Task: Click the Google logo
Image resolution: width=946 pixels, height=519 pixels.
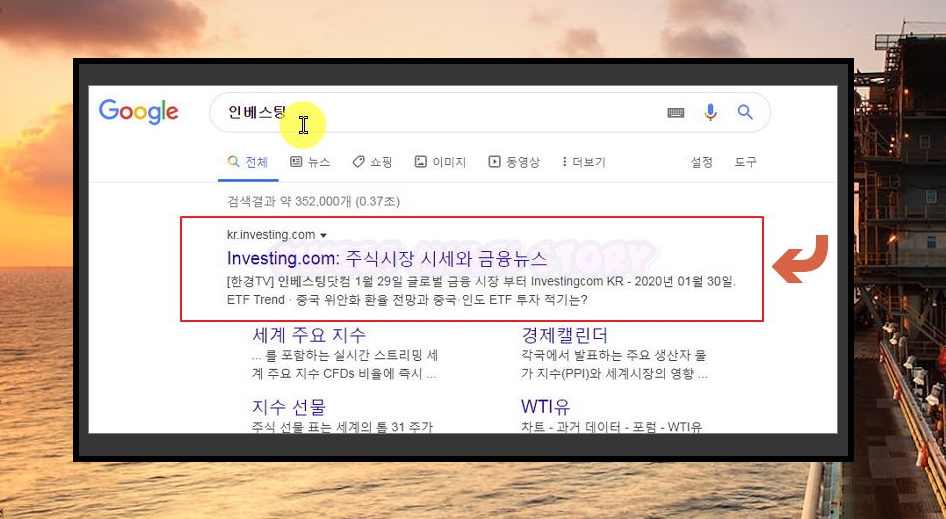Action: (x=138, y=112)
